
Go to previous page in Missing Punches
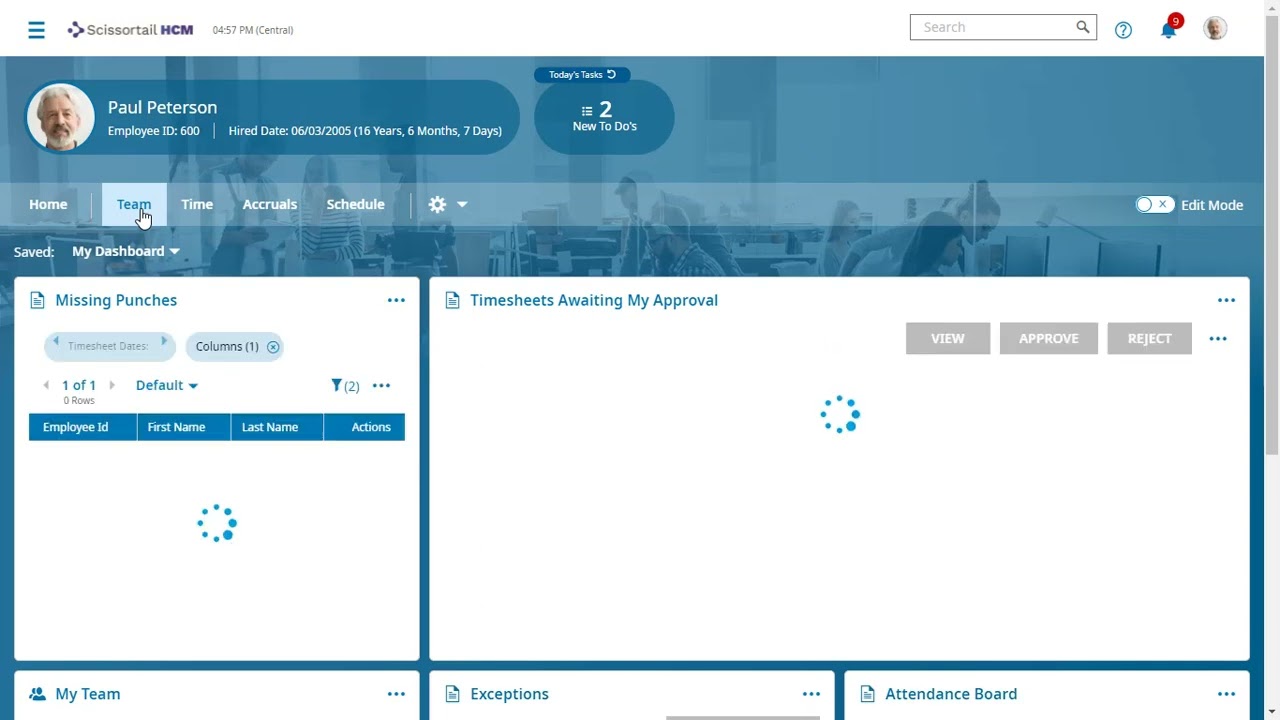[46, 385]
